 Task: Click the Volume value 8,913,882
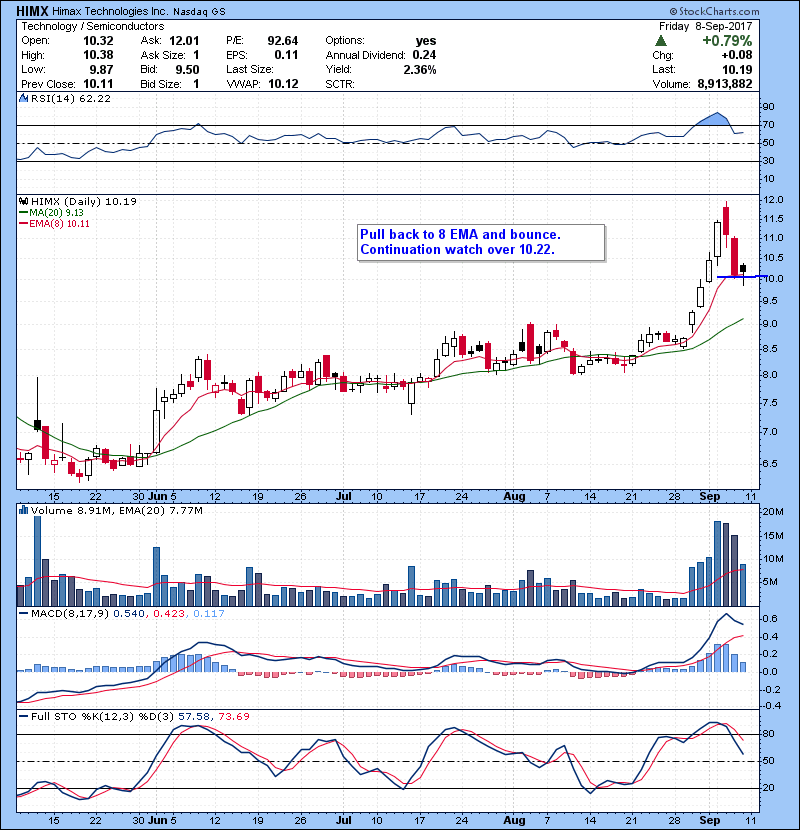tap(725, 84)
